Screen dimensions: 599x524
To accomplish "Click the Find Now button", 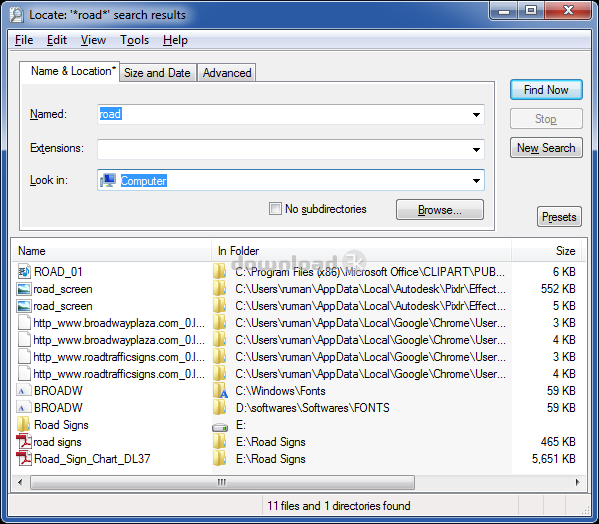I will 546,90.
